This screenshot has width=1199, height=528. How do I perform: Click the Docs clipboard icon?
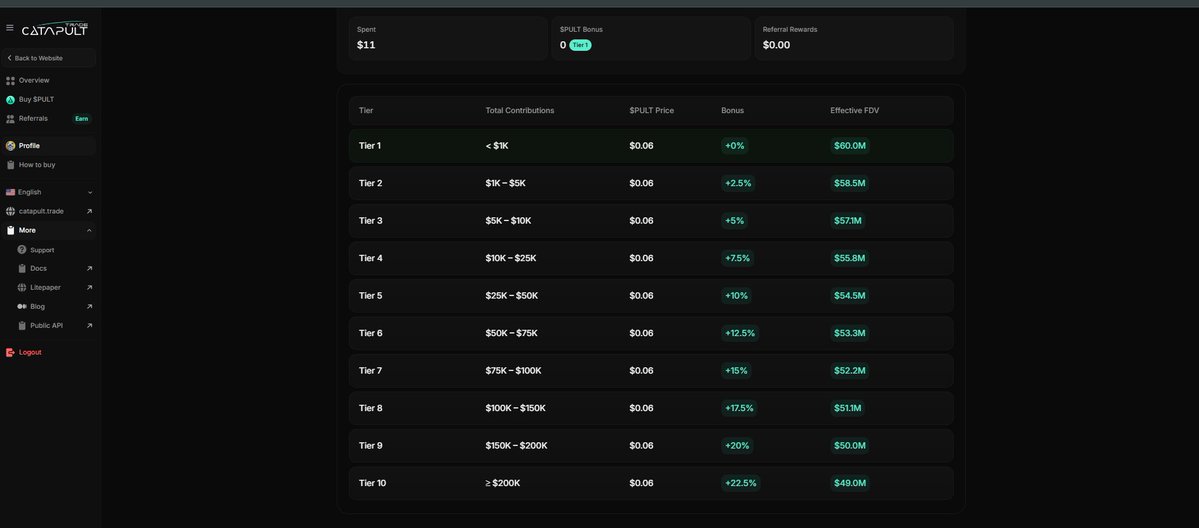pyautogui.click(x=22, y=269)
